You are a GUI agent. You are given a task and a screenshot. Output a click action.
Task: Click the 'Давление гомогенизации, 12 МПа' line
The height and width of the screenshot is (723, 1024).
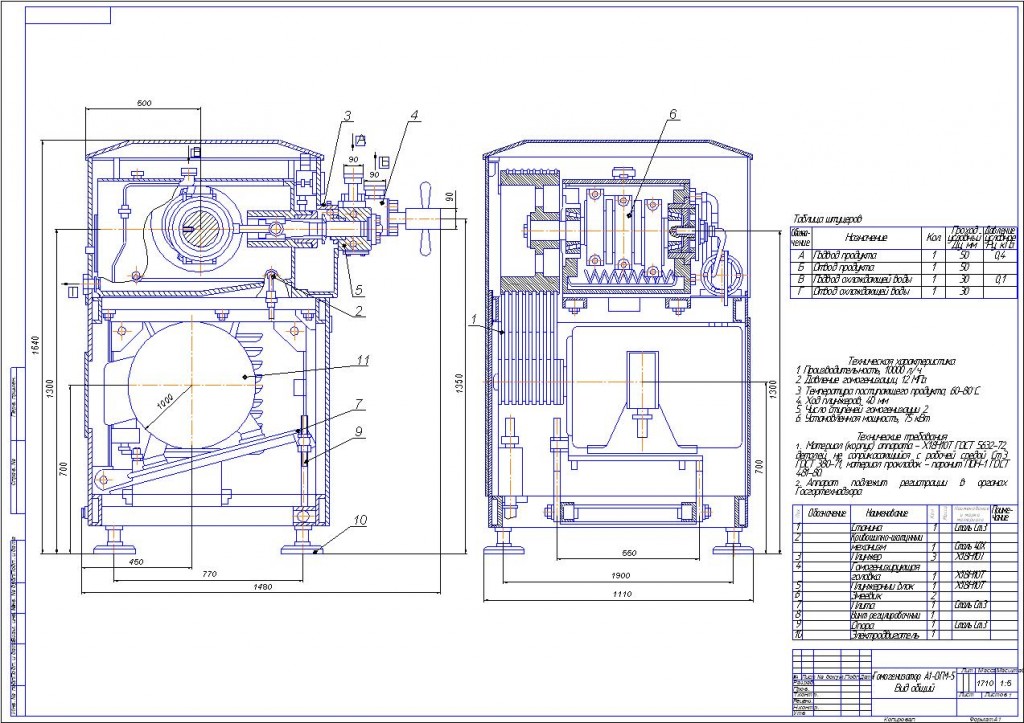coord(861,379)
